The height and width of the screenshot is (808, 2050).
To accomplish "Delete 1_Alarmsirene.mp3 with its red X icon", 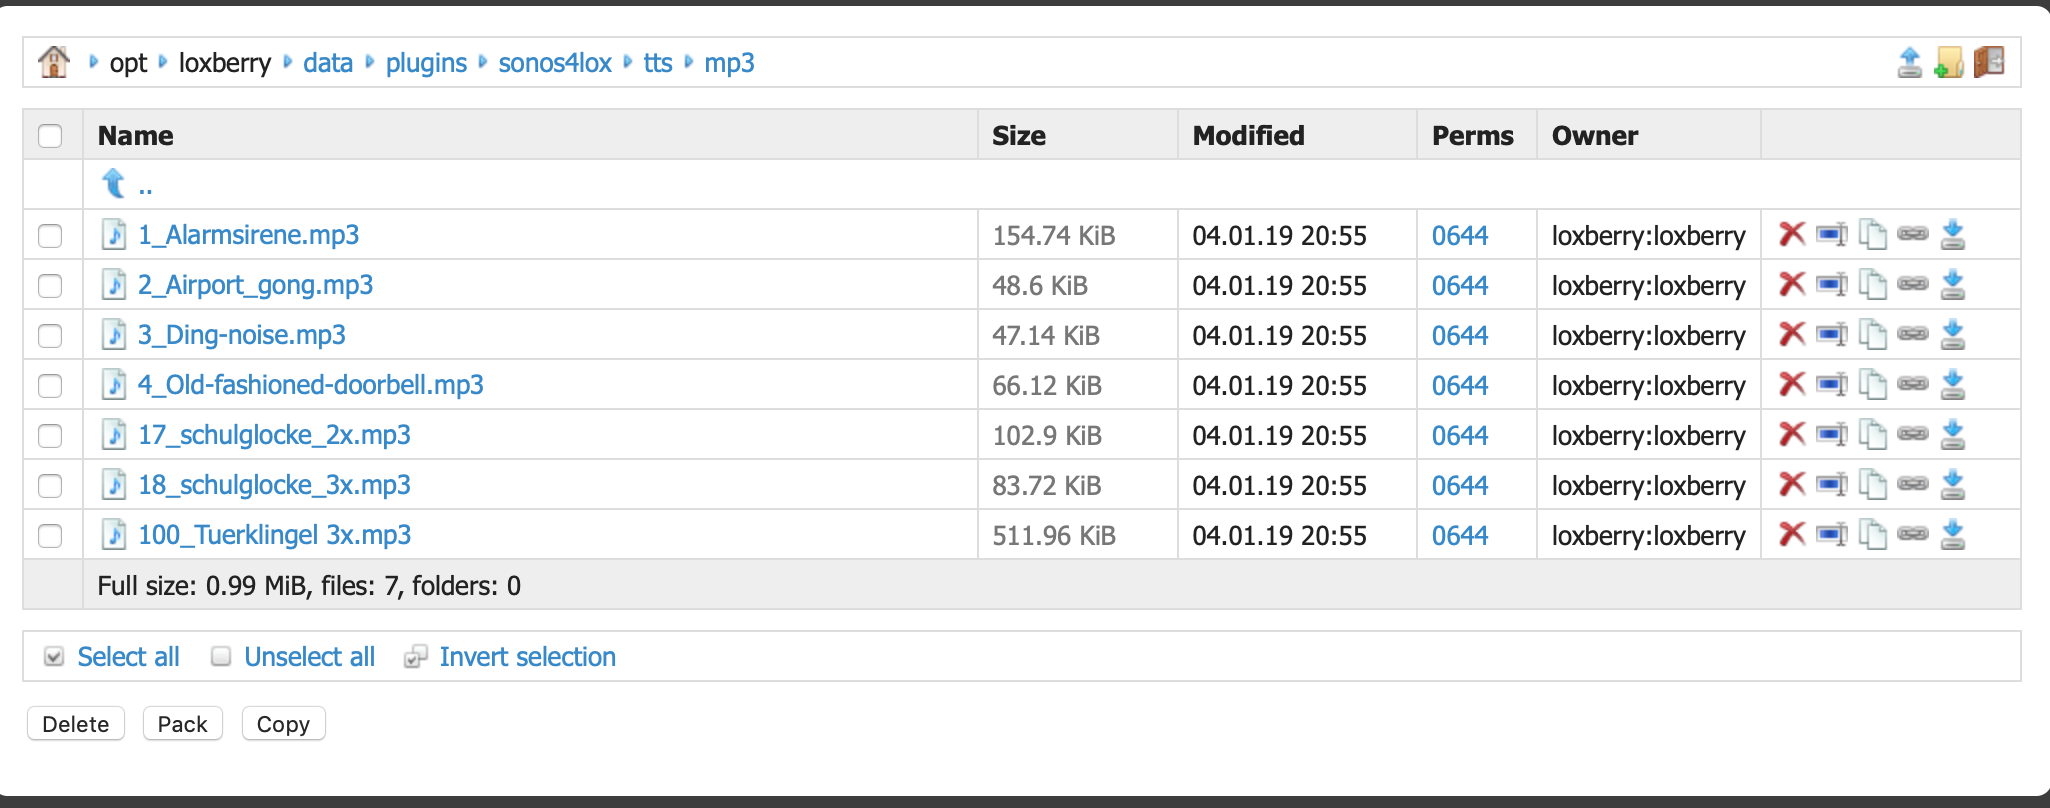I will (1791, 234).
